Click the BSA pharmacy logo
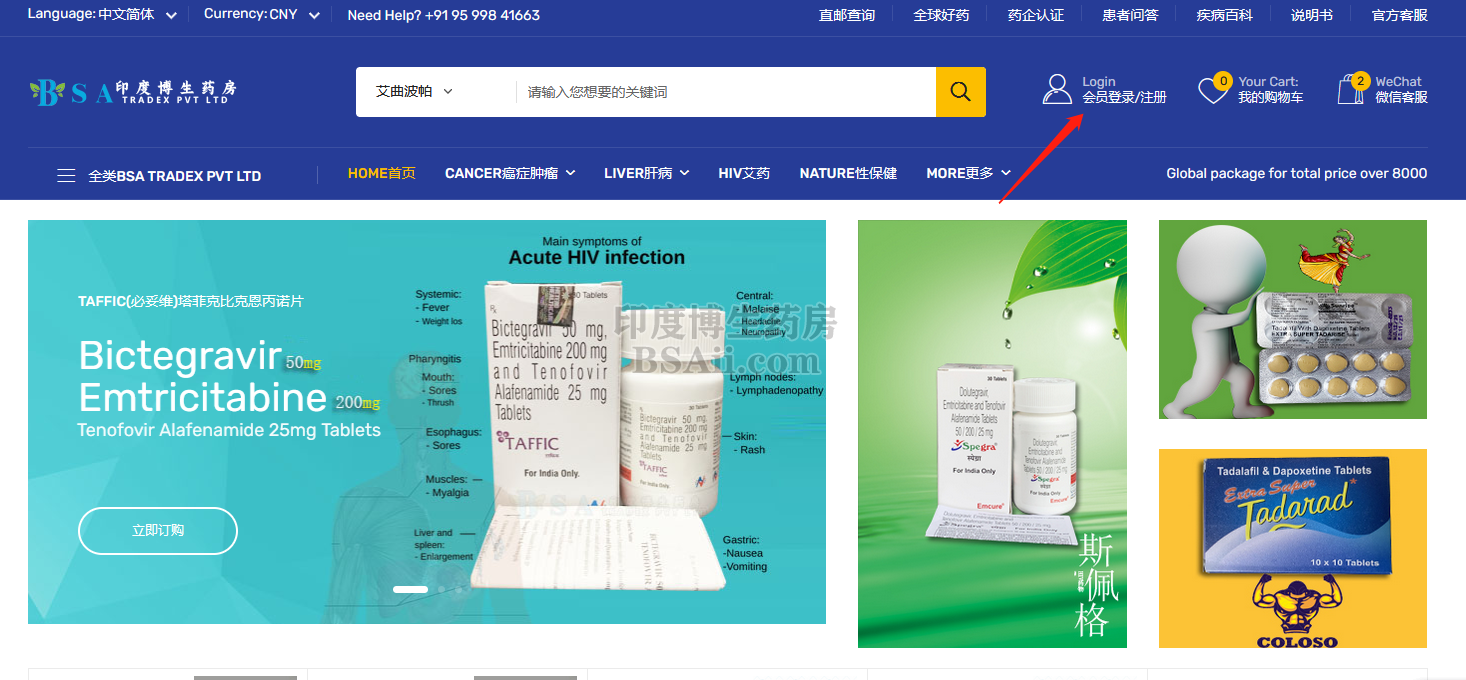The image size is (1466, 680). tap(133, 92)
